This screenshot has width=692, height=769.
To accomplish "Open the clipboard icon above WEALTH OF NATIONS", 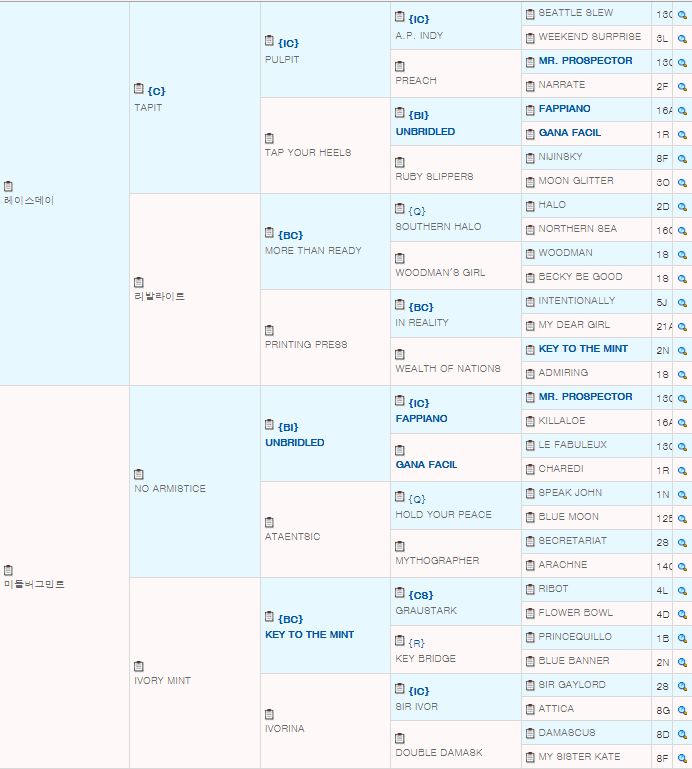I will [400, 355].
